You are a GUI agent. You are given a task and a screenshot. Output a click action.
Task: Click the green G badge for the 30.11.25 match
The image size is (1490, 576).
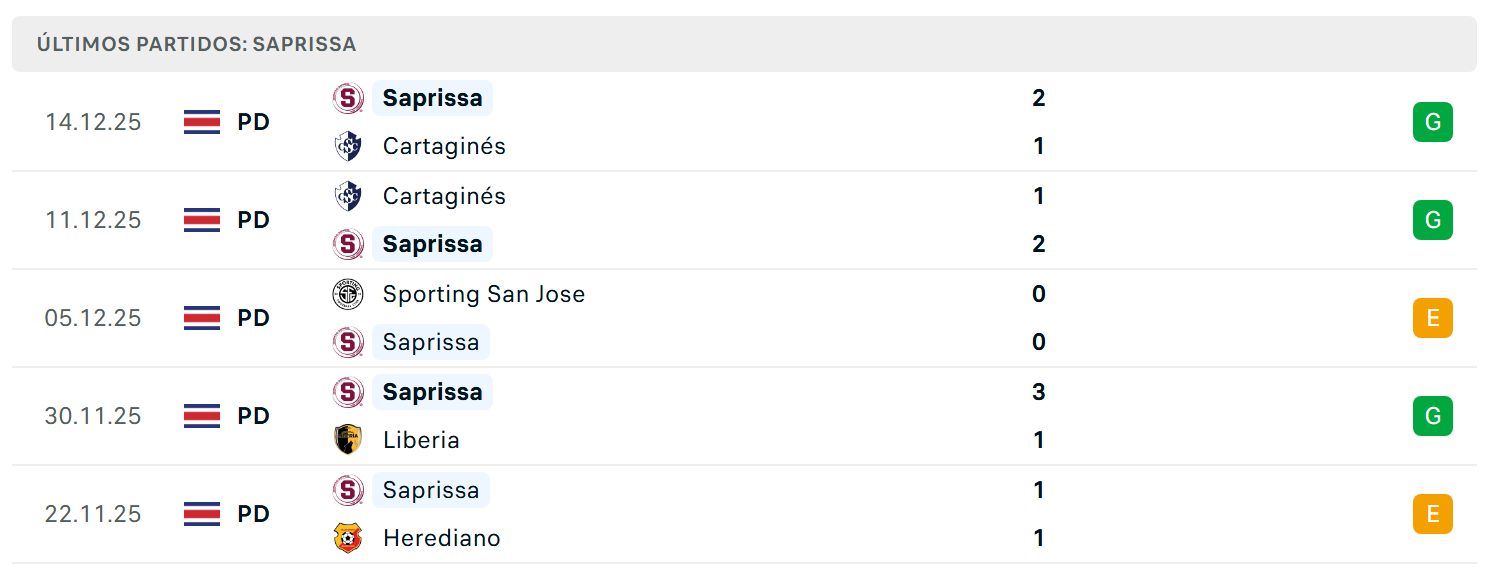tap(1433, 416)
